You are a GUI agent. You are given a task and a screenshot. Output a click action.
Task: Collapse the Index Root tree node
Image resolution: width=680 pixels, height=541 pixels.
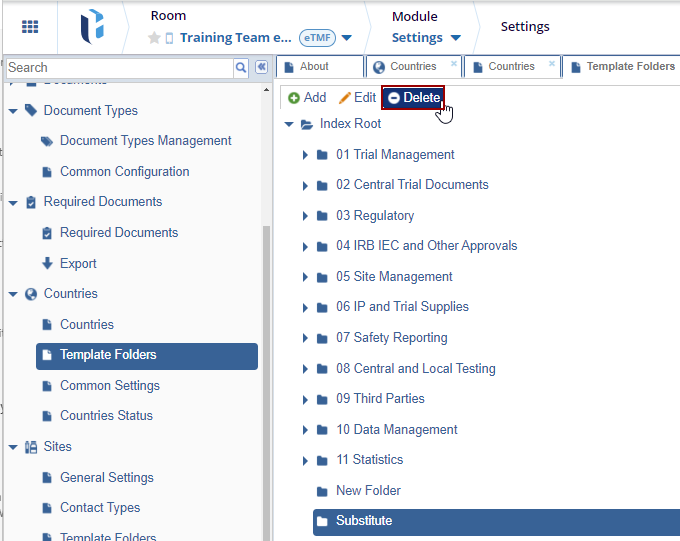[x=289, y=125]
